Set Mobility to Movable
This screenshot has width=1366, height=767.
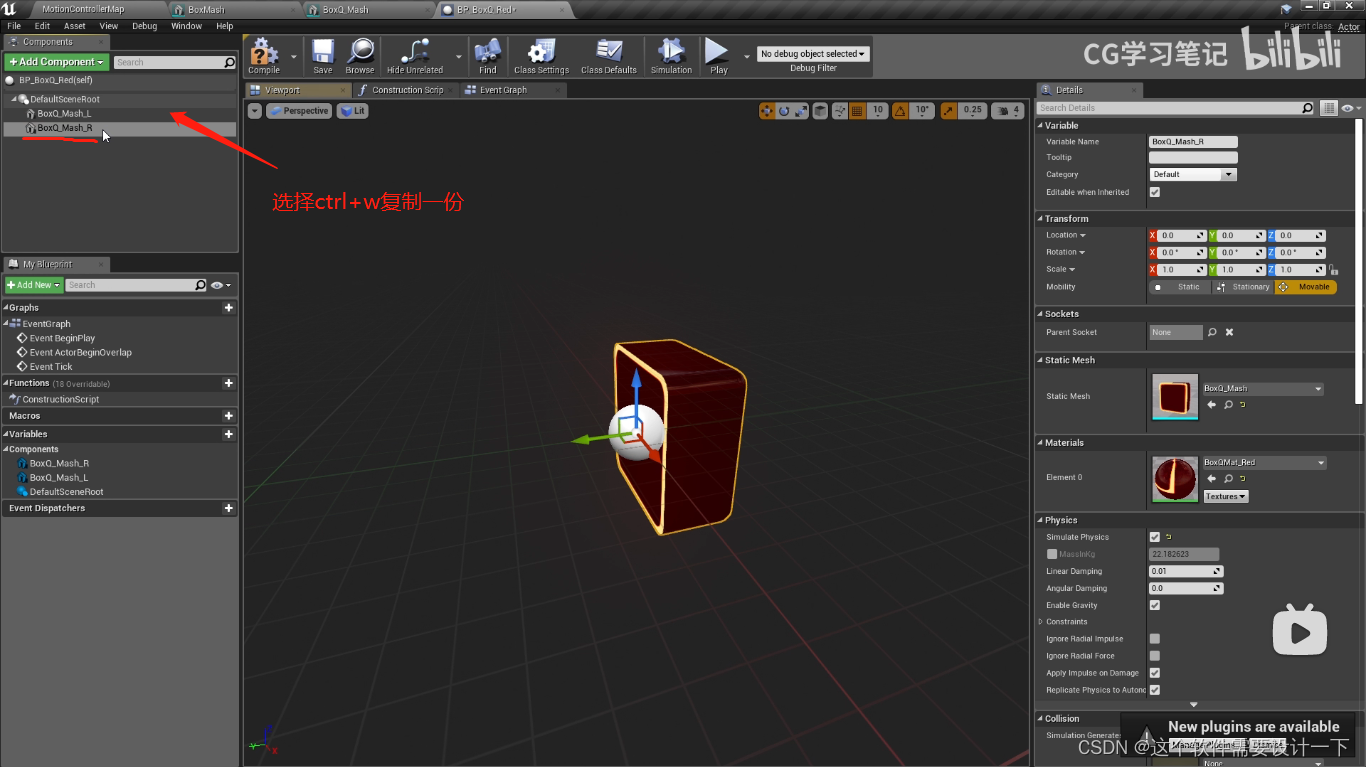coord(1306,287)
